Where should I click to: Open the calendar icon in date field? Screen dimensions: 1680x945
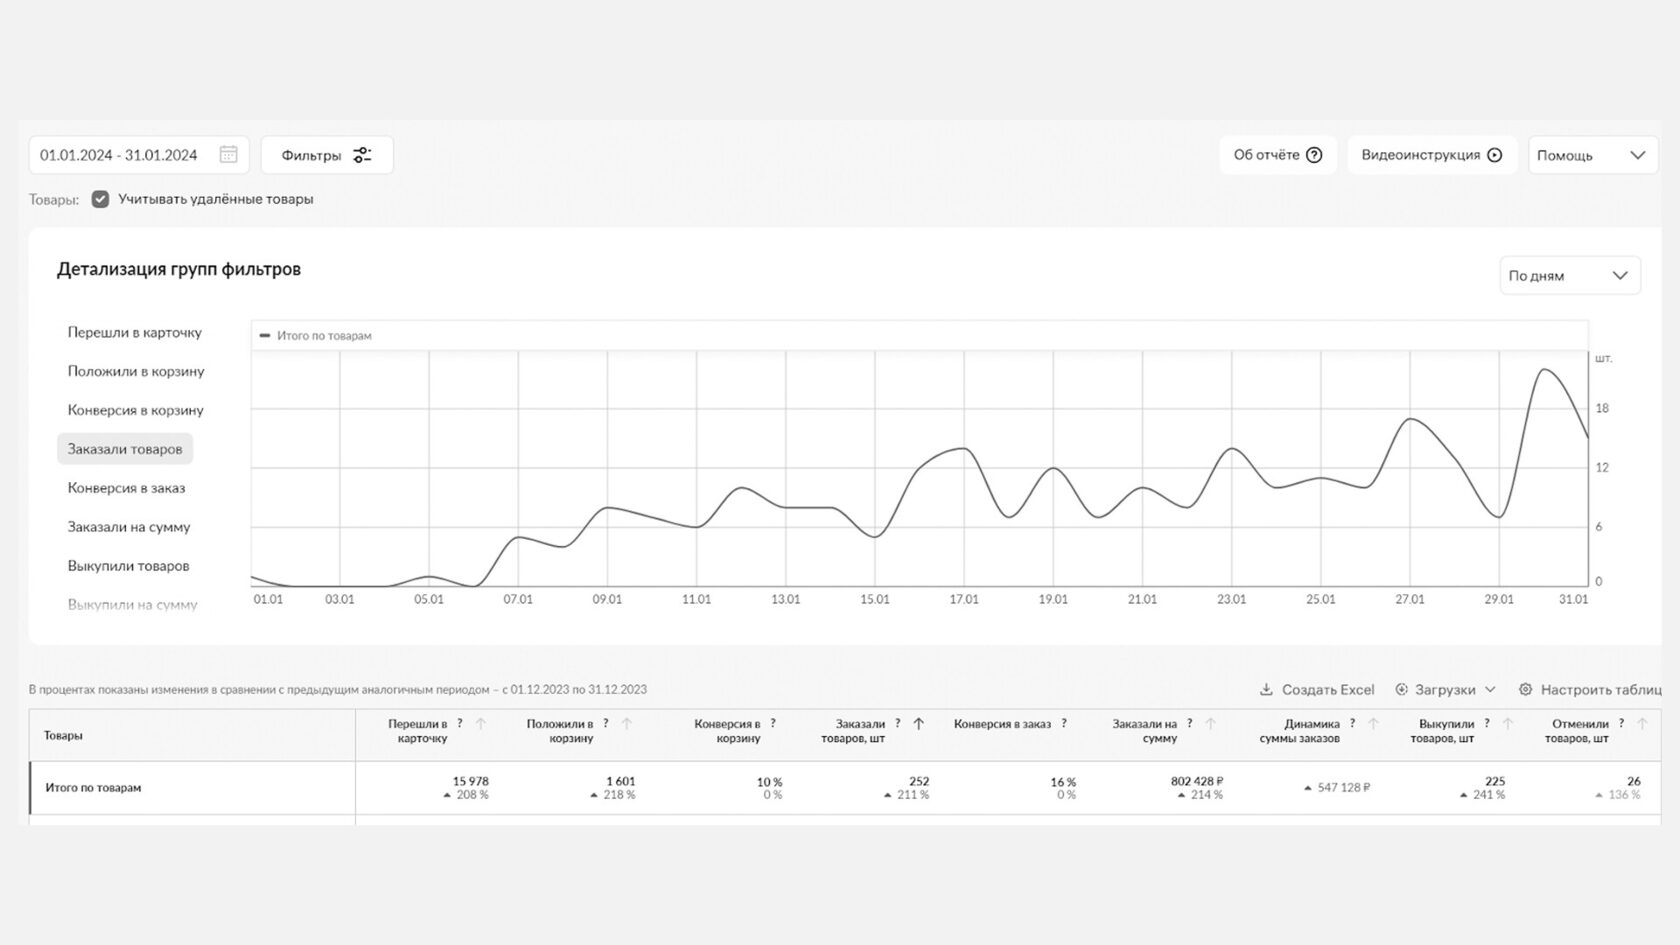pos(228,155)
